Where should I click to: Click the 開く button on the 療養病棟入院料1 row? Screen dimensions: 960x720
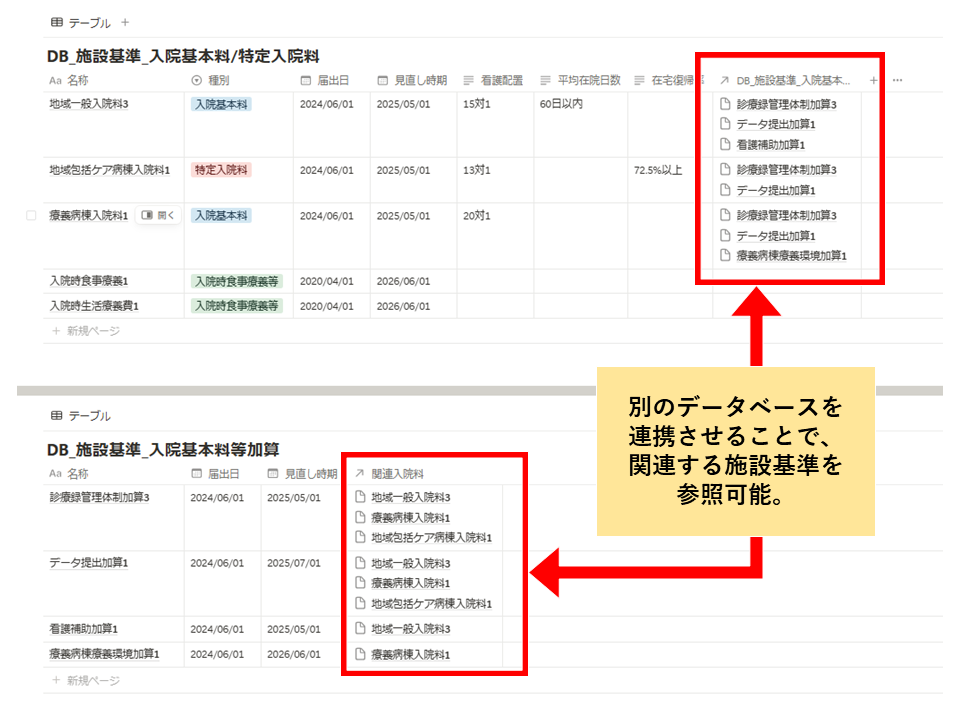(158, 215)
